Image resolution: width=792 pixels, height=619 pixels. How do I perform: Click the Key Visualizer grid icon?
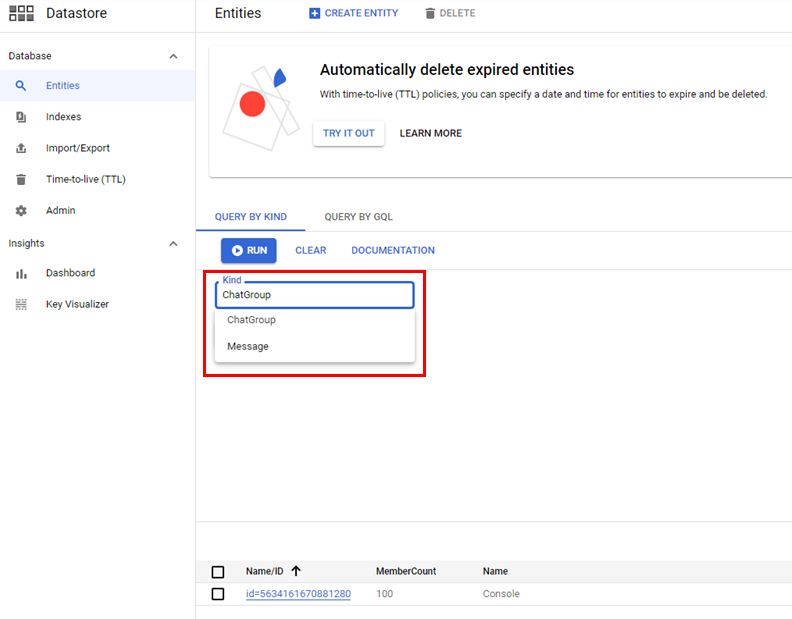[21, 304]
